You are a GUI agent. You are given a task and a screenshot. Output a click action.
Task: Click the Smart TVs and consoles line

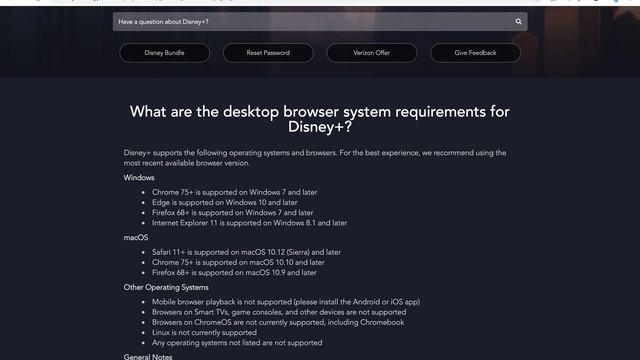[279, 312]
